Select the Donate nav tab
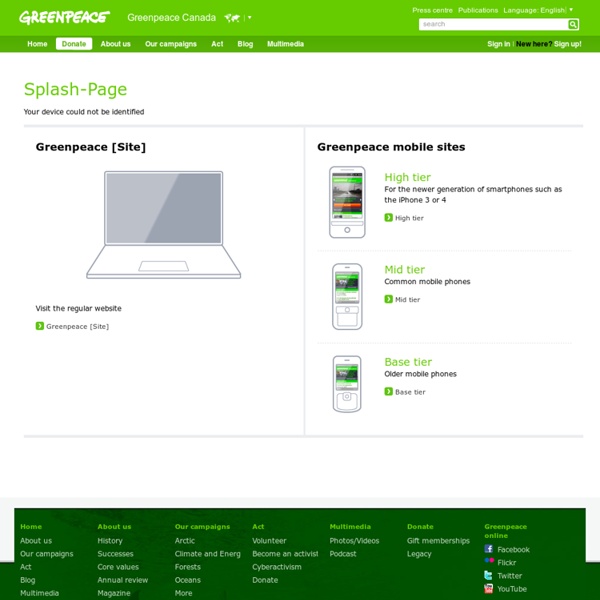Screen dimensions: 600x600 [x=74, y=44]
